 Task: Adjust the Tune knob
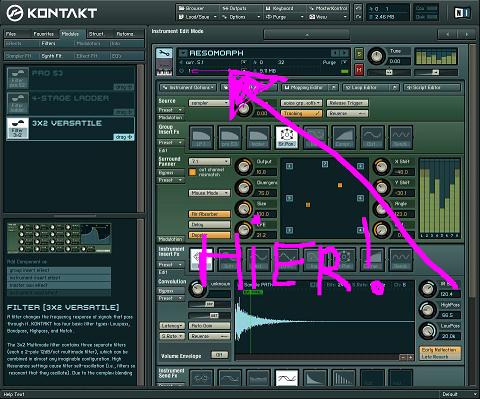click(377, 56)
